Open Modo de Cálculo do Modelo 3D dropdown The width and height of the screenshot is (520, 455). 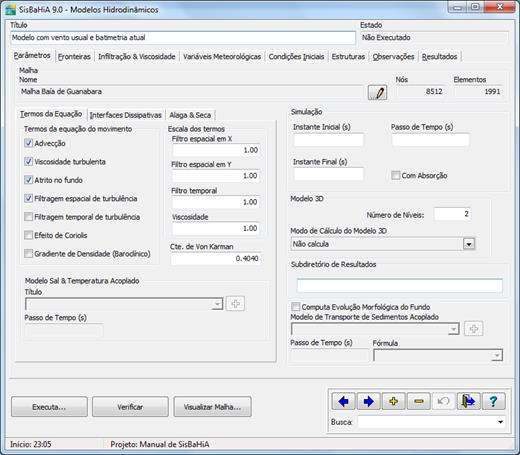(469, 244)
